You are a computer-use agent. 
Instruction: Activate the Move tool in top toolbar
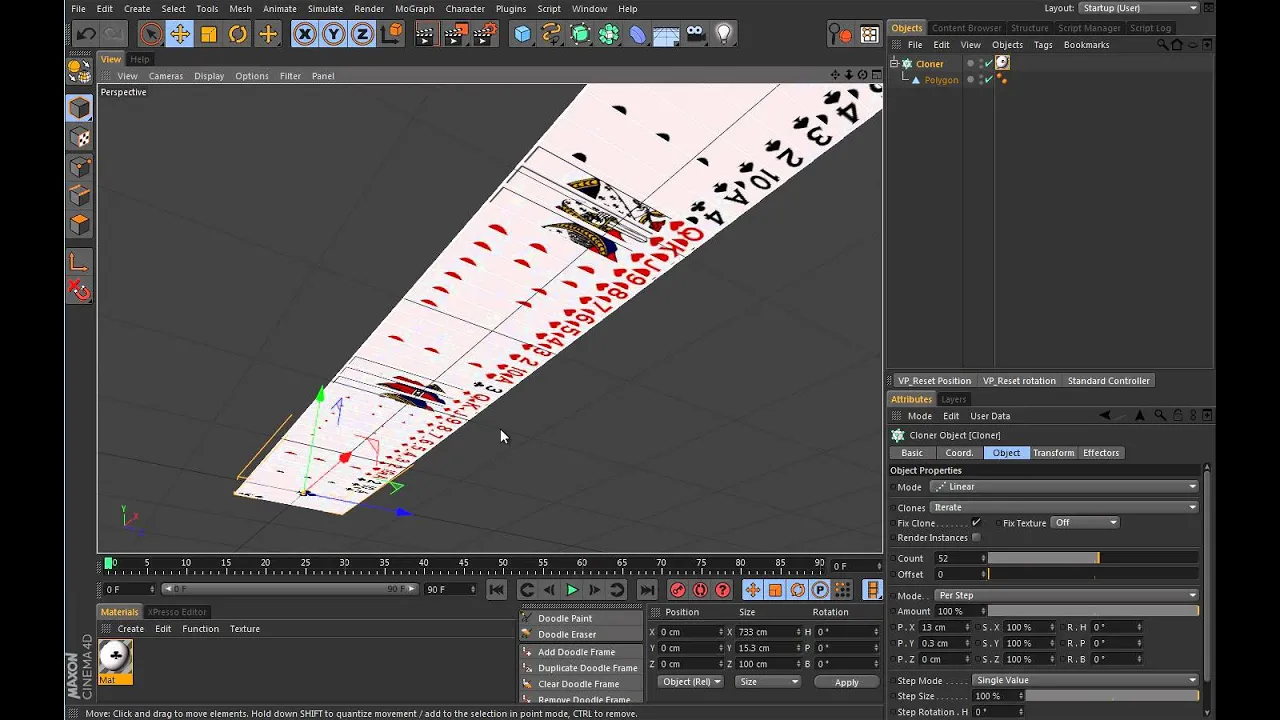tap(180, 34)
